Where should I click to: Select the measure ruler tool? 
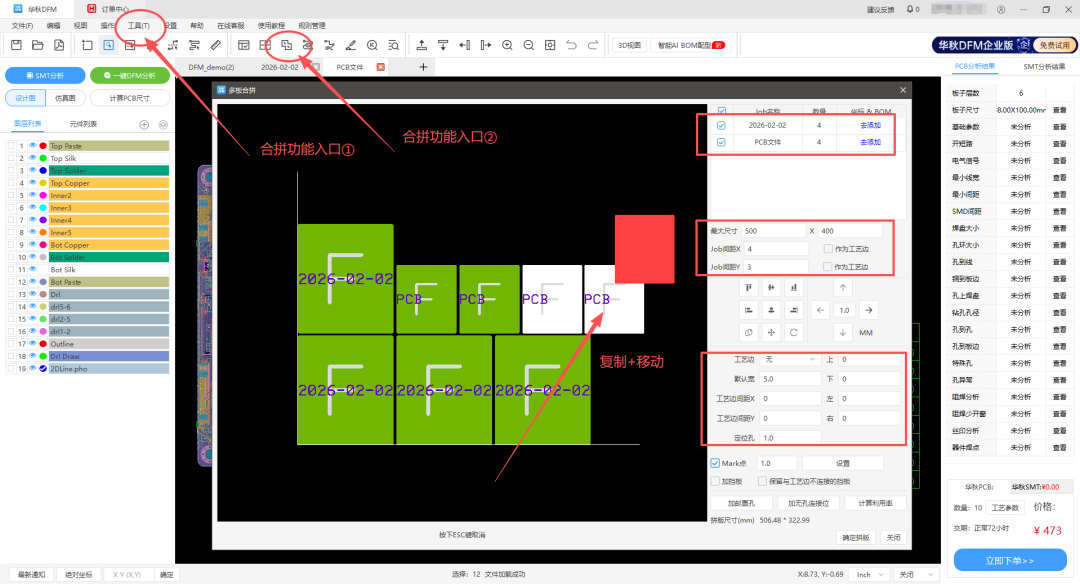click(x=216, y=45)
